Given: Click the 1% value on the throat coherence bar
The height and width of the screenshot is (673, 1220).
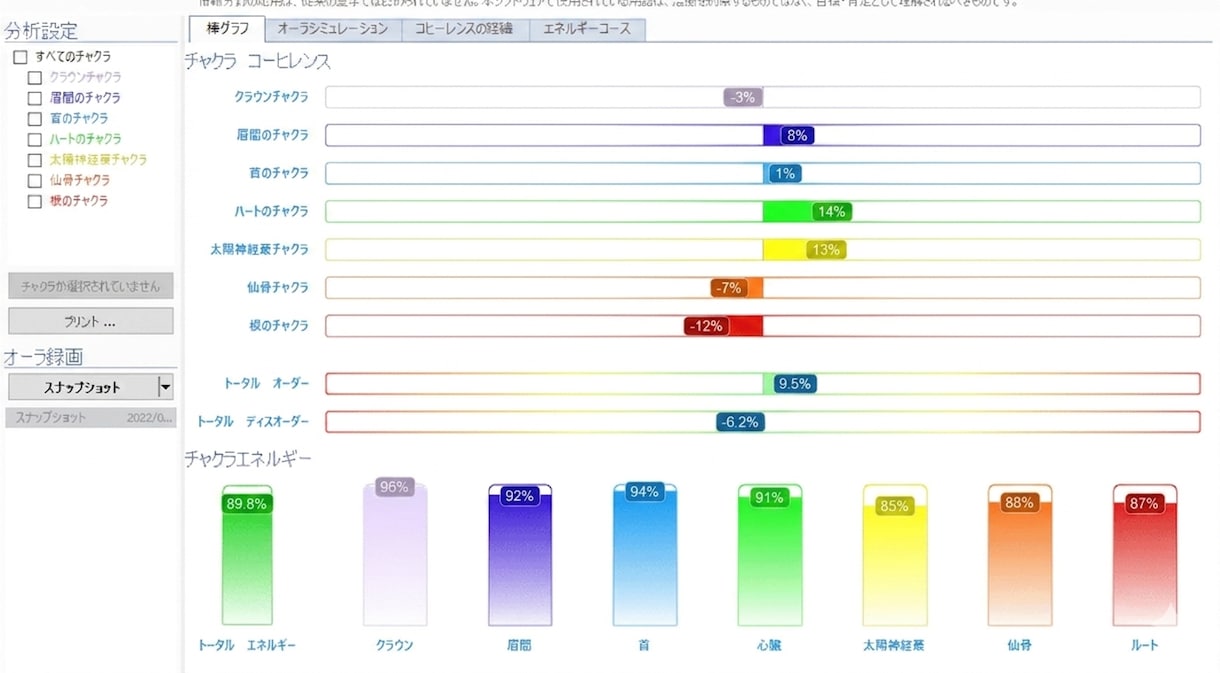Looking at the screenshot, I should pyautogui.click(x=785, y=173).
